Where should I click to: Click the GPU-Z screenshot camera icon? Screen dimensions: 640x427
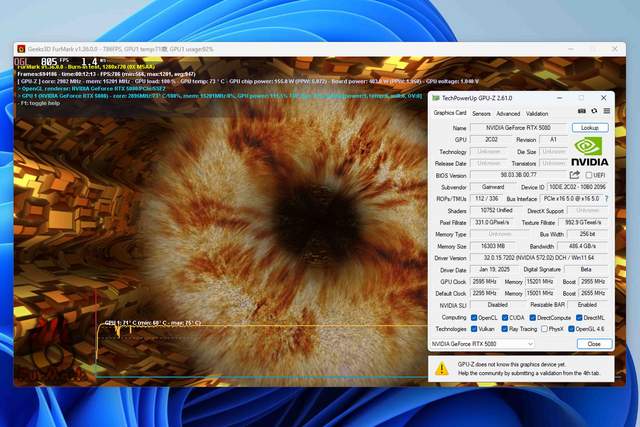pyautogui.click(x=582, y=111)
